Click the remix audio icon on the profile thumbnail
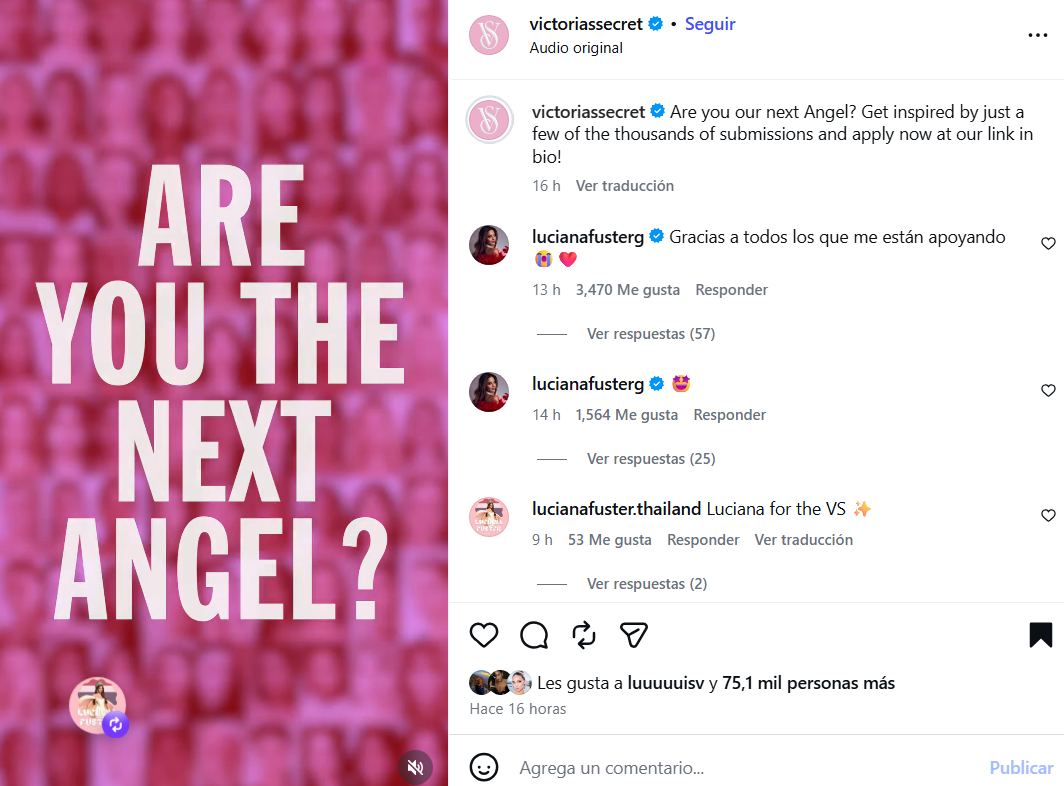This screenshot has height=786, width=1064. [116, 726]
